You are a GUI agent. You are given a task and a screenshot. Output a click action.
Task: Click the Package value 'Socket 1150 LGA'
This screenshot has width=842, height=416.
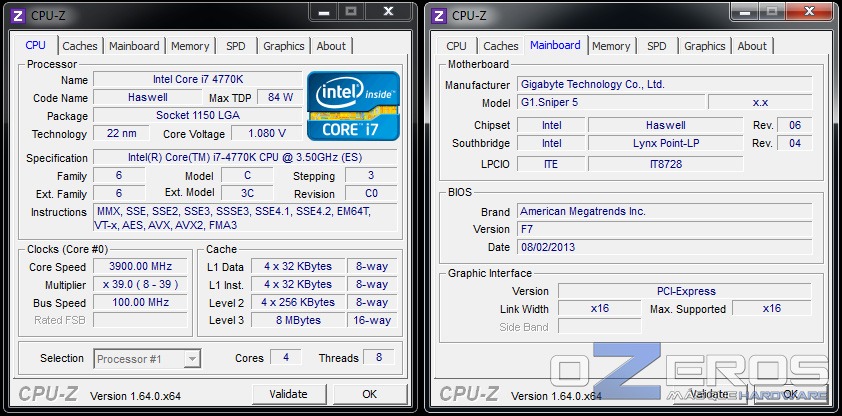point(198,115)
